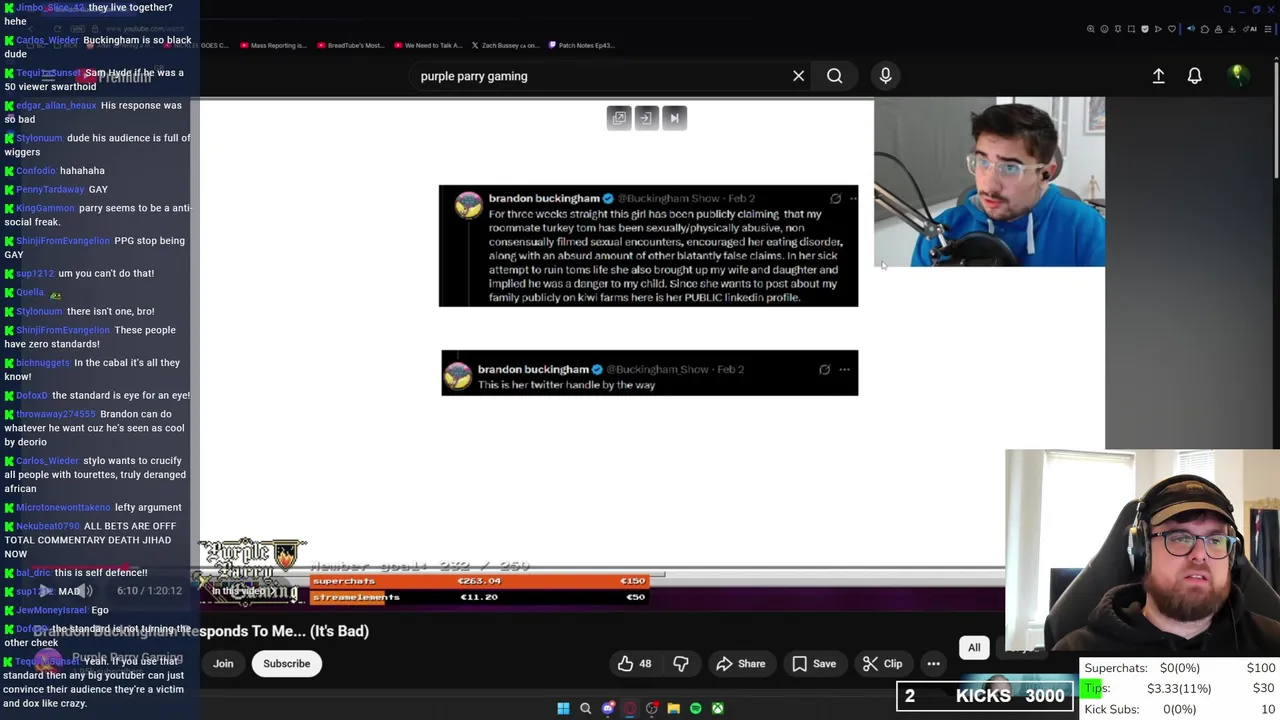Open the notifications bell
The width and height of the screenshot is (1280, 720).
[1194, 76]
